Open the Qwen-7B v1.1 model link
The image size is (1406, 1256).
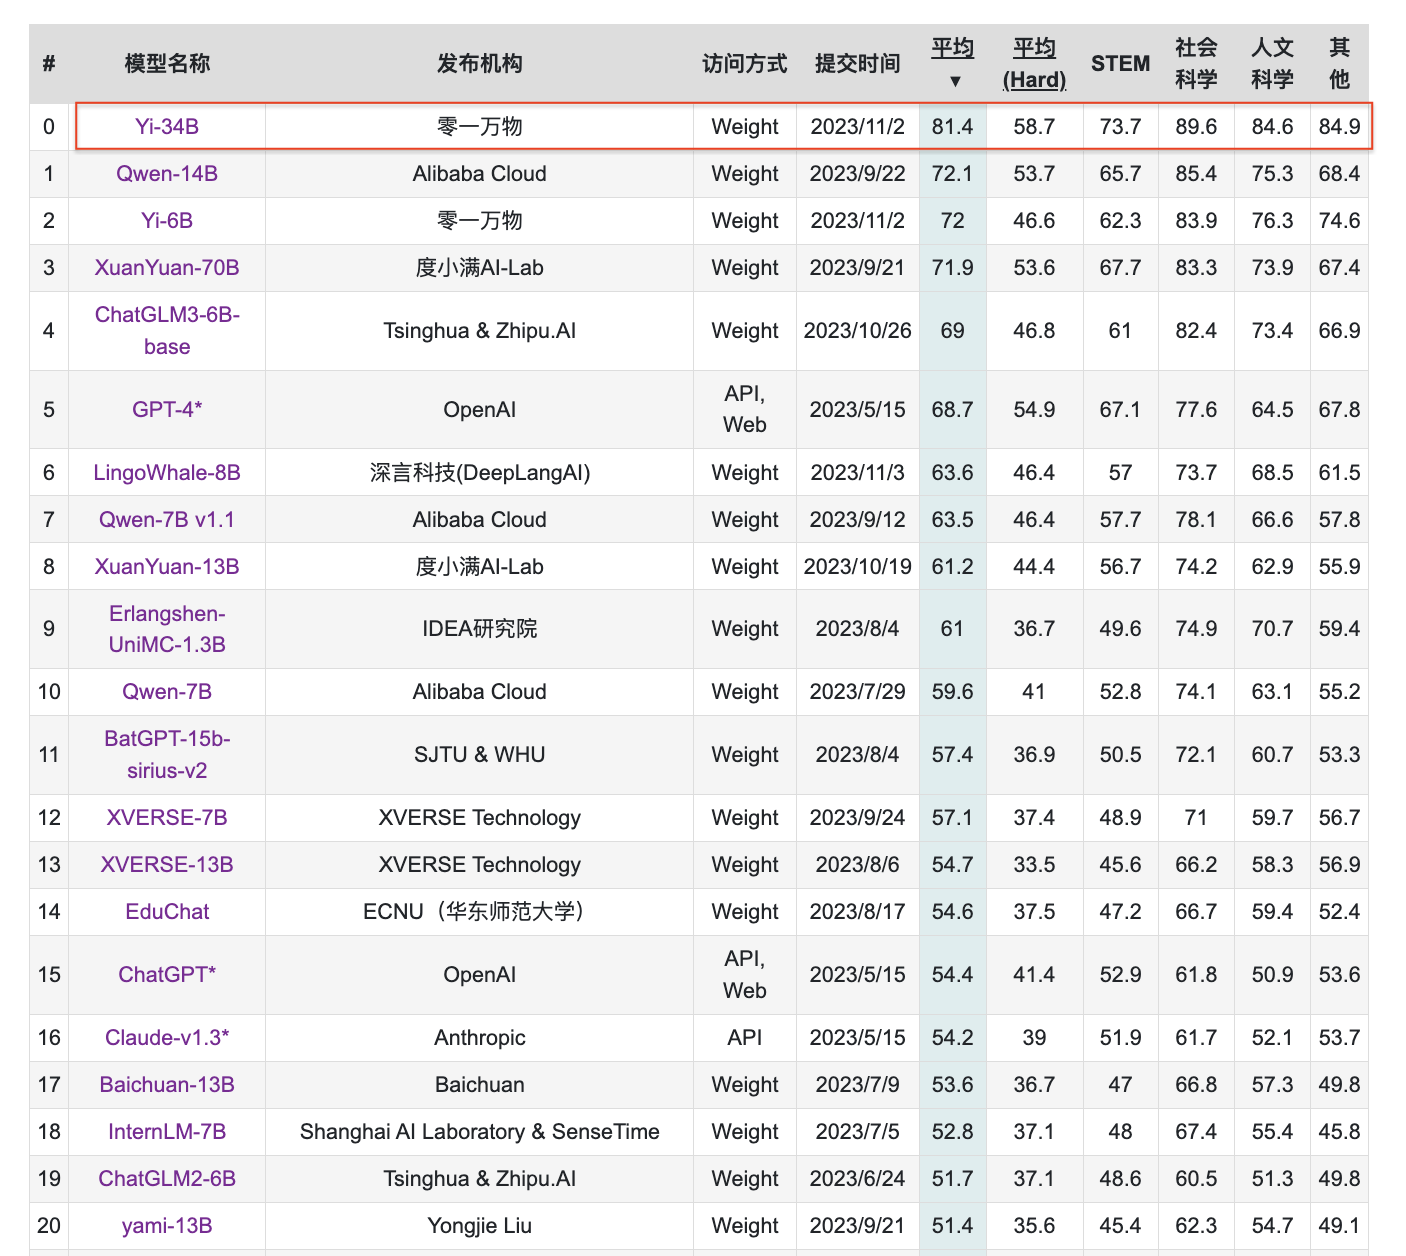click(166, 519)
